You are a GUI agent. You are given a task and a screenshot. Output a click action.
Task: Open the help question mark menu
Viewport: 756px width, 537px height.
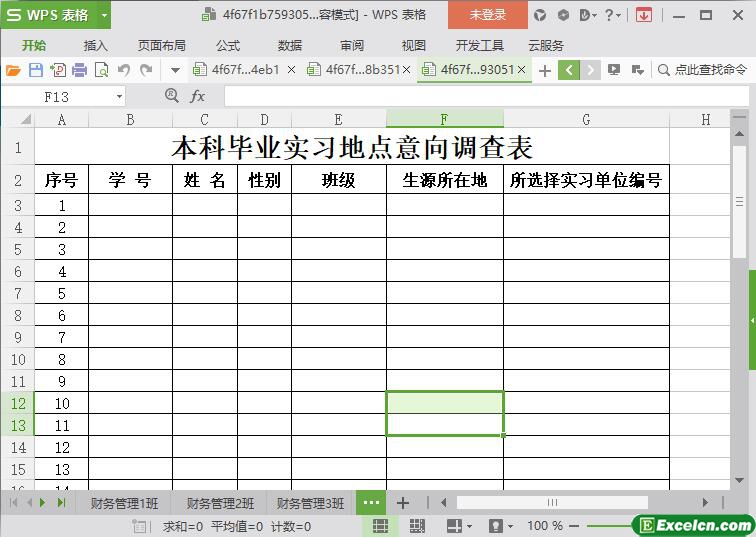[x=612, y=15]
